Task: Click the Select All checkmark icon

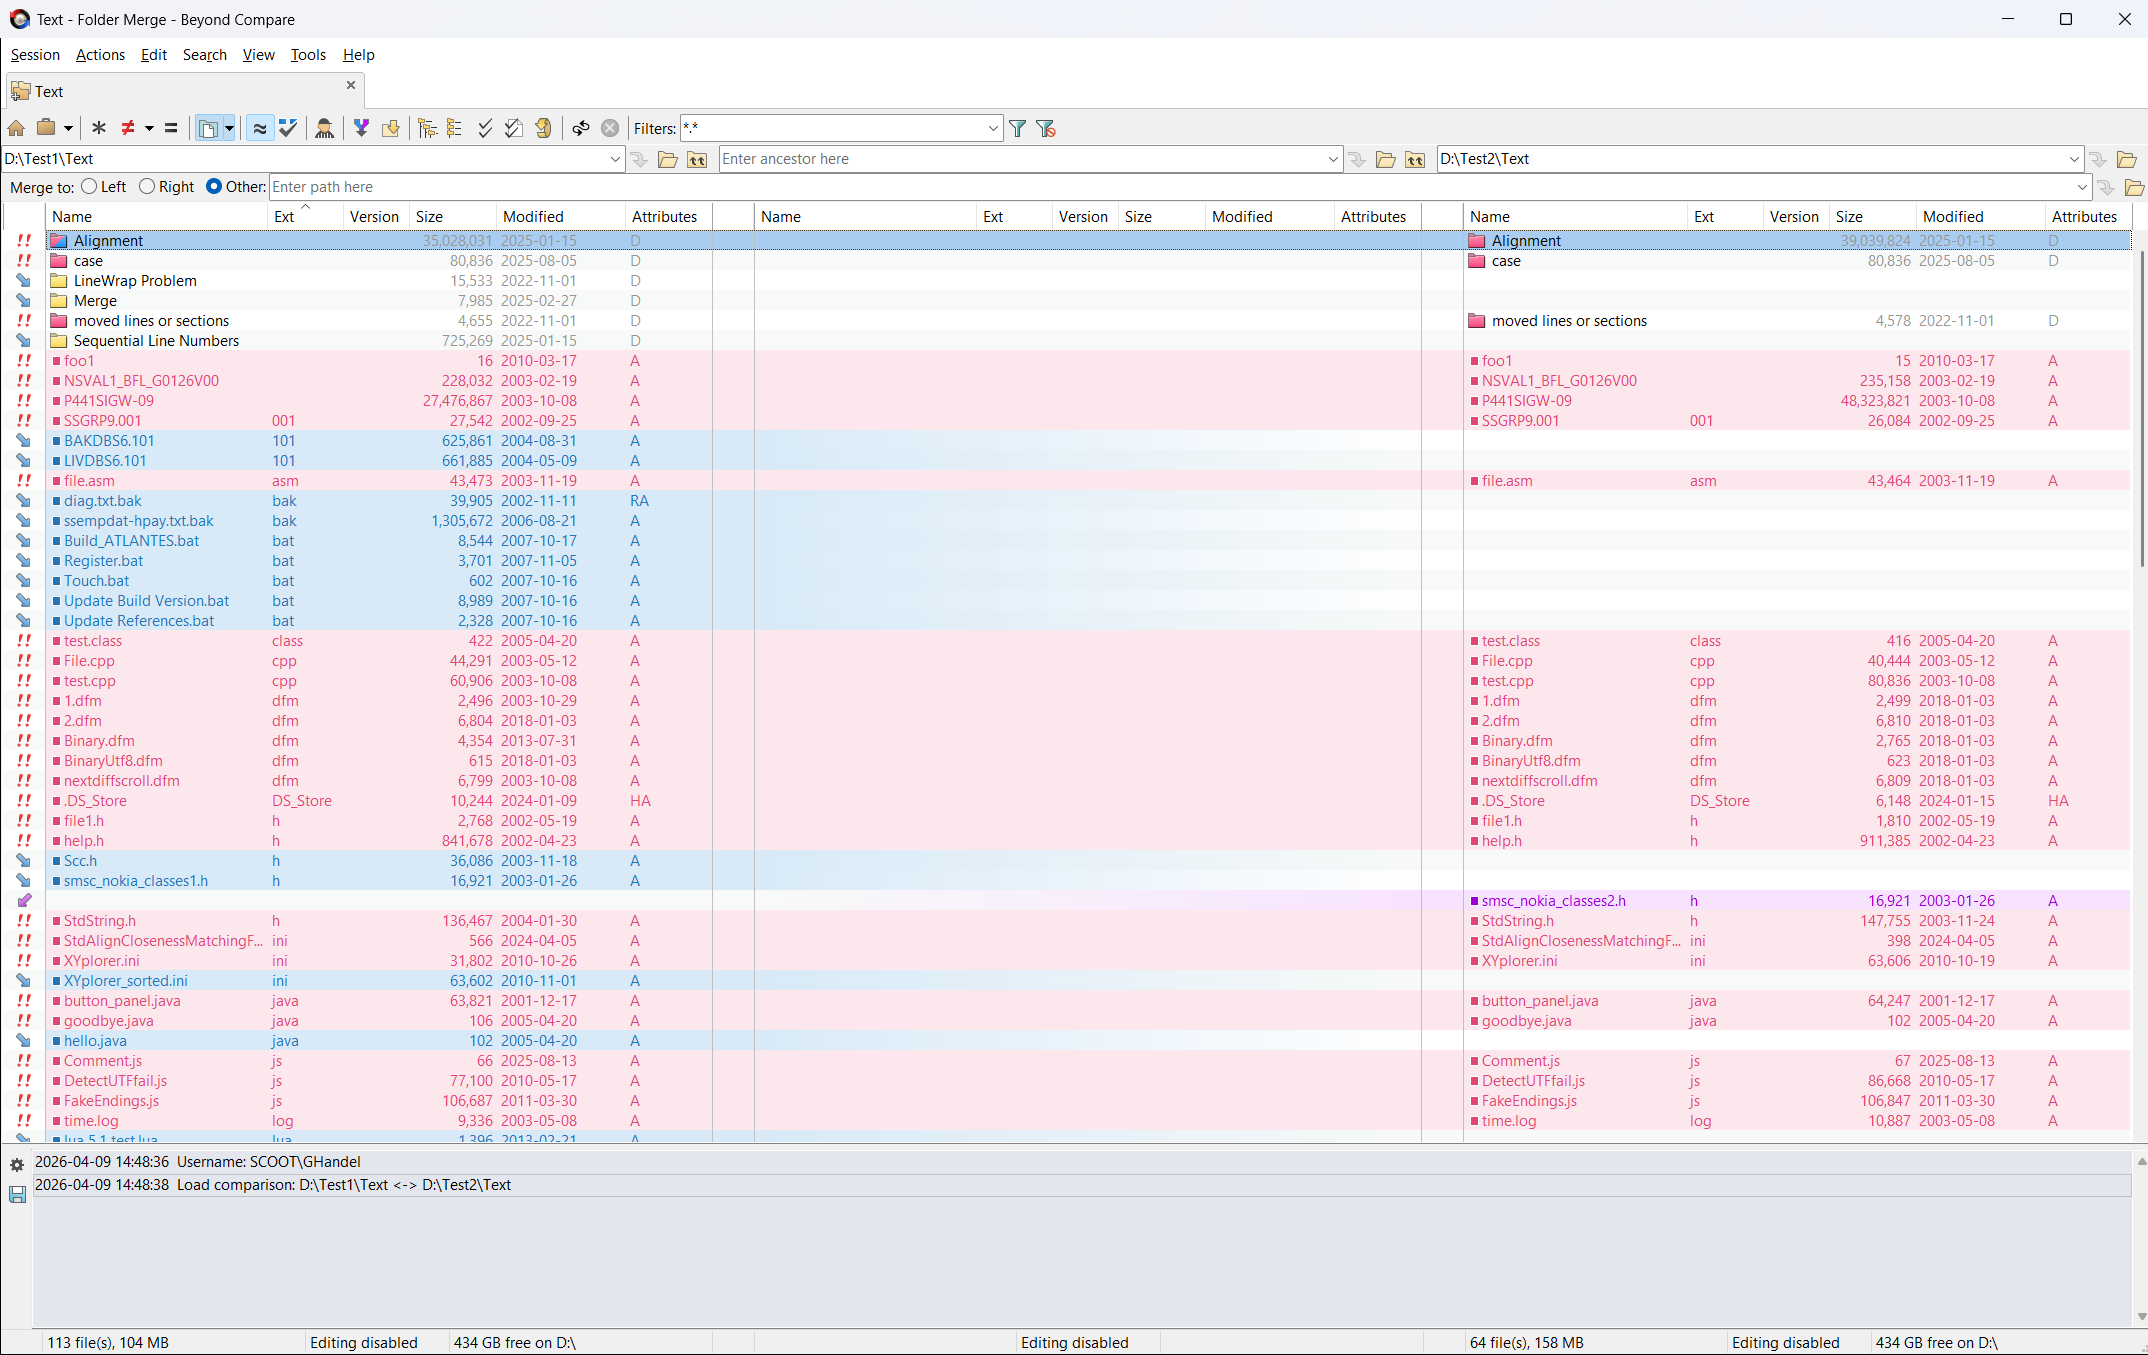Action: [x=485, y=128]
